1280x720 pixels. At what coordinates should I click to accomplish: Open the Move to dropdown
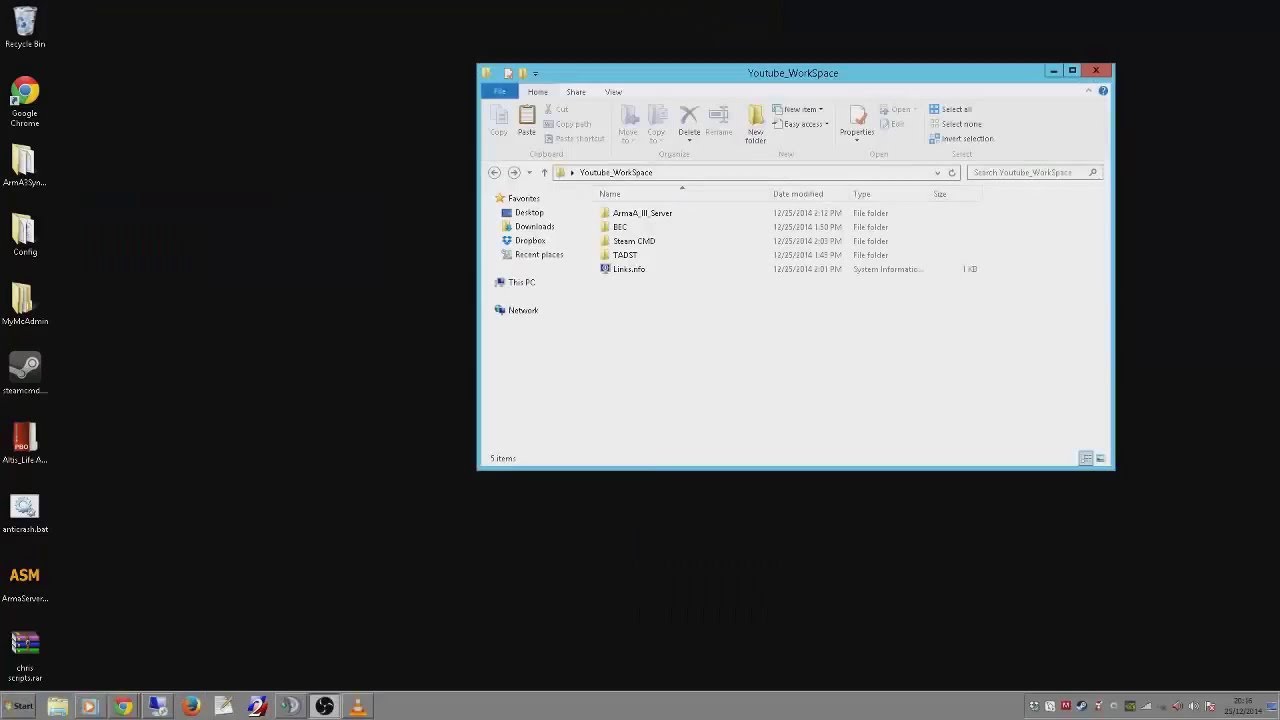click(x=628, y=124)
